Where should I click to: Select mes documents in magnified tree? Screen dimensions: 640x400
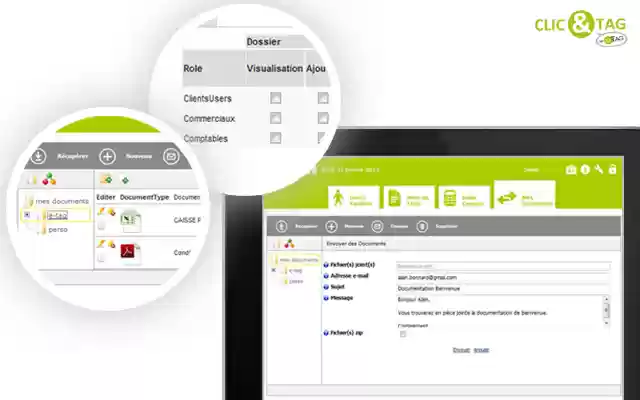[62, 201]
